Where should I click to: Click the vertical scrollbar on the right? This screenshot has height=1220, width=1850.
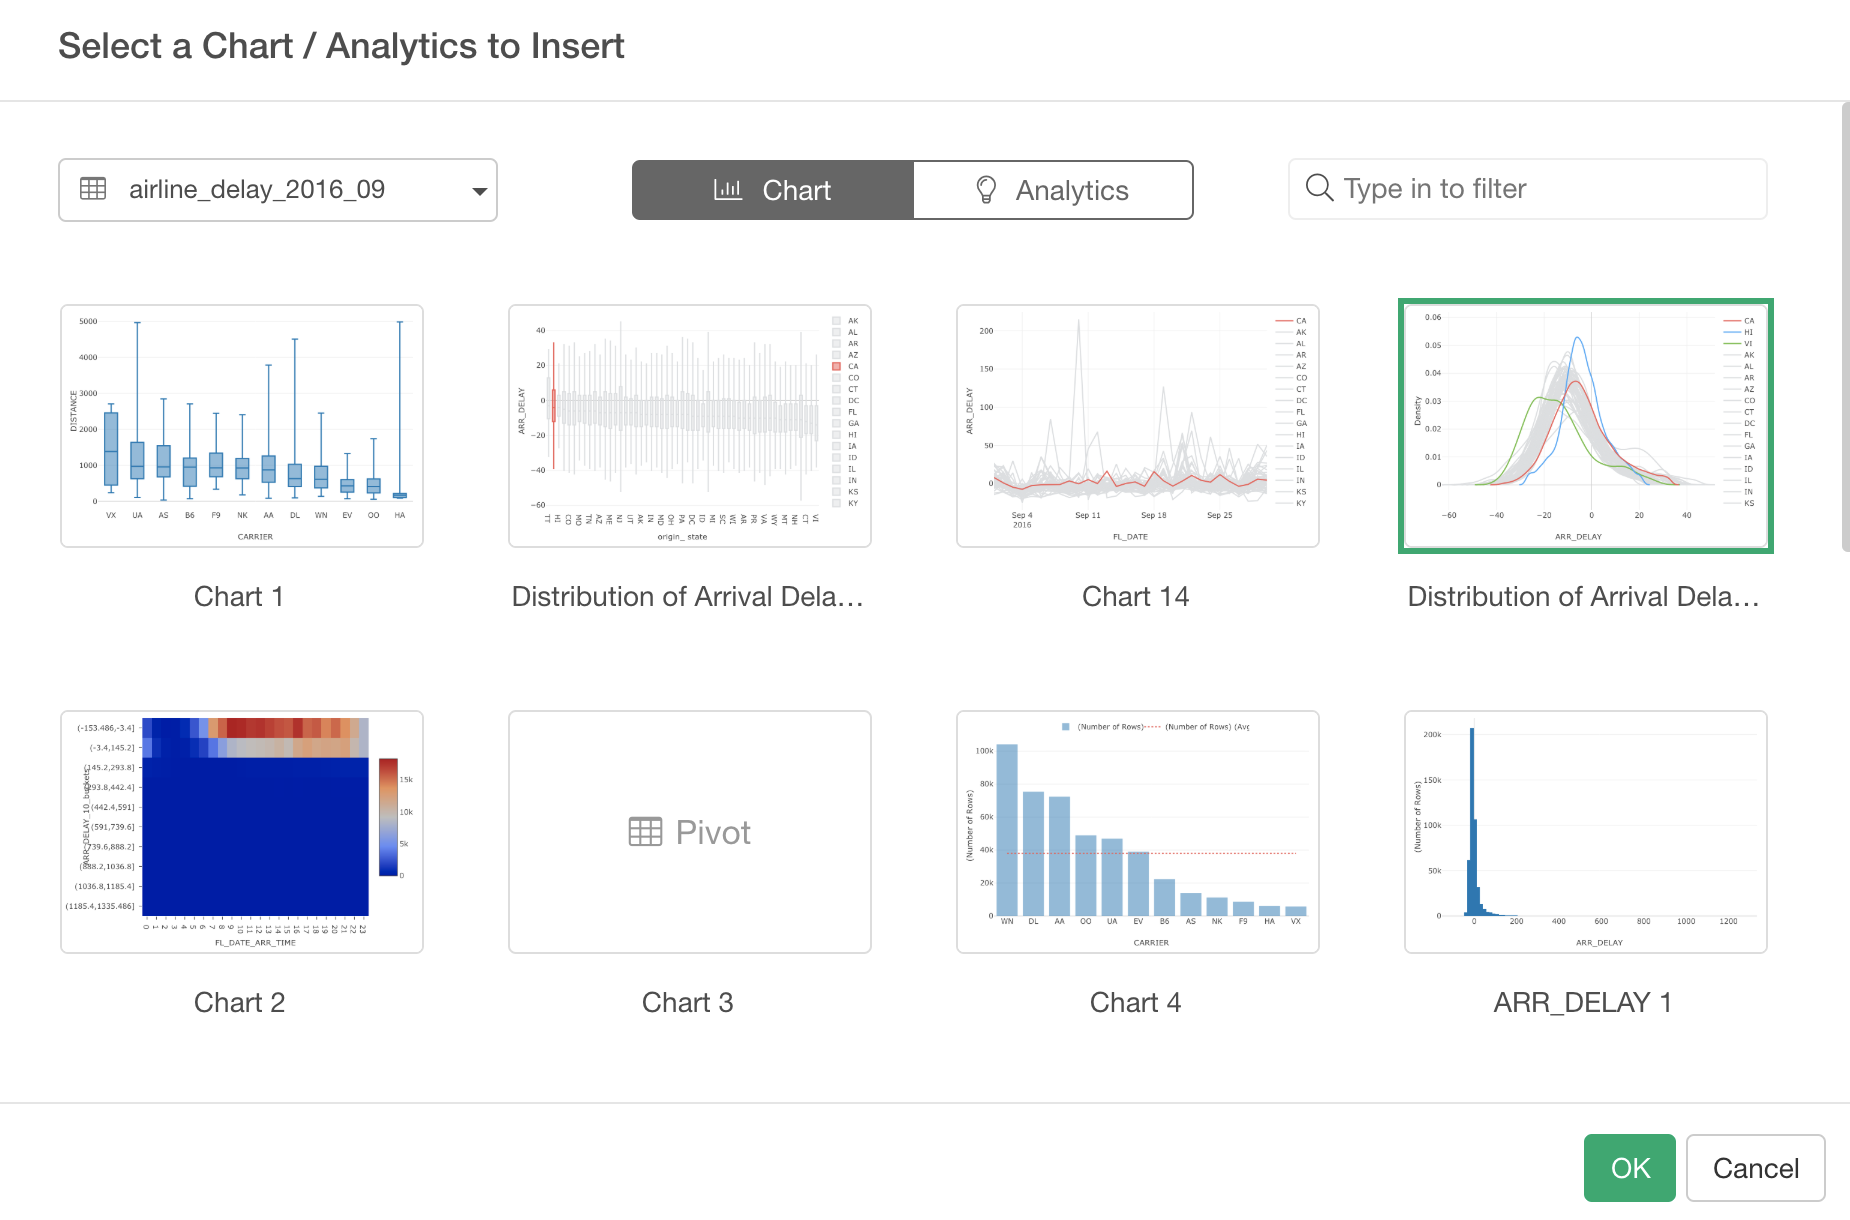point(1845,330)
